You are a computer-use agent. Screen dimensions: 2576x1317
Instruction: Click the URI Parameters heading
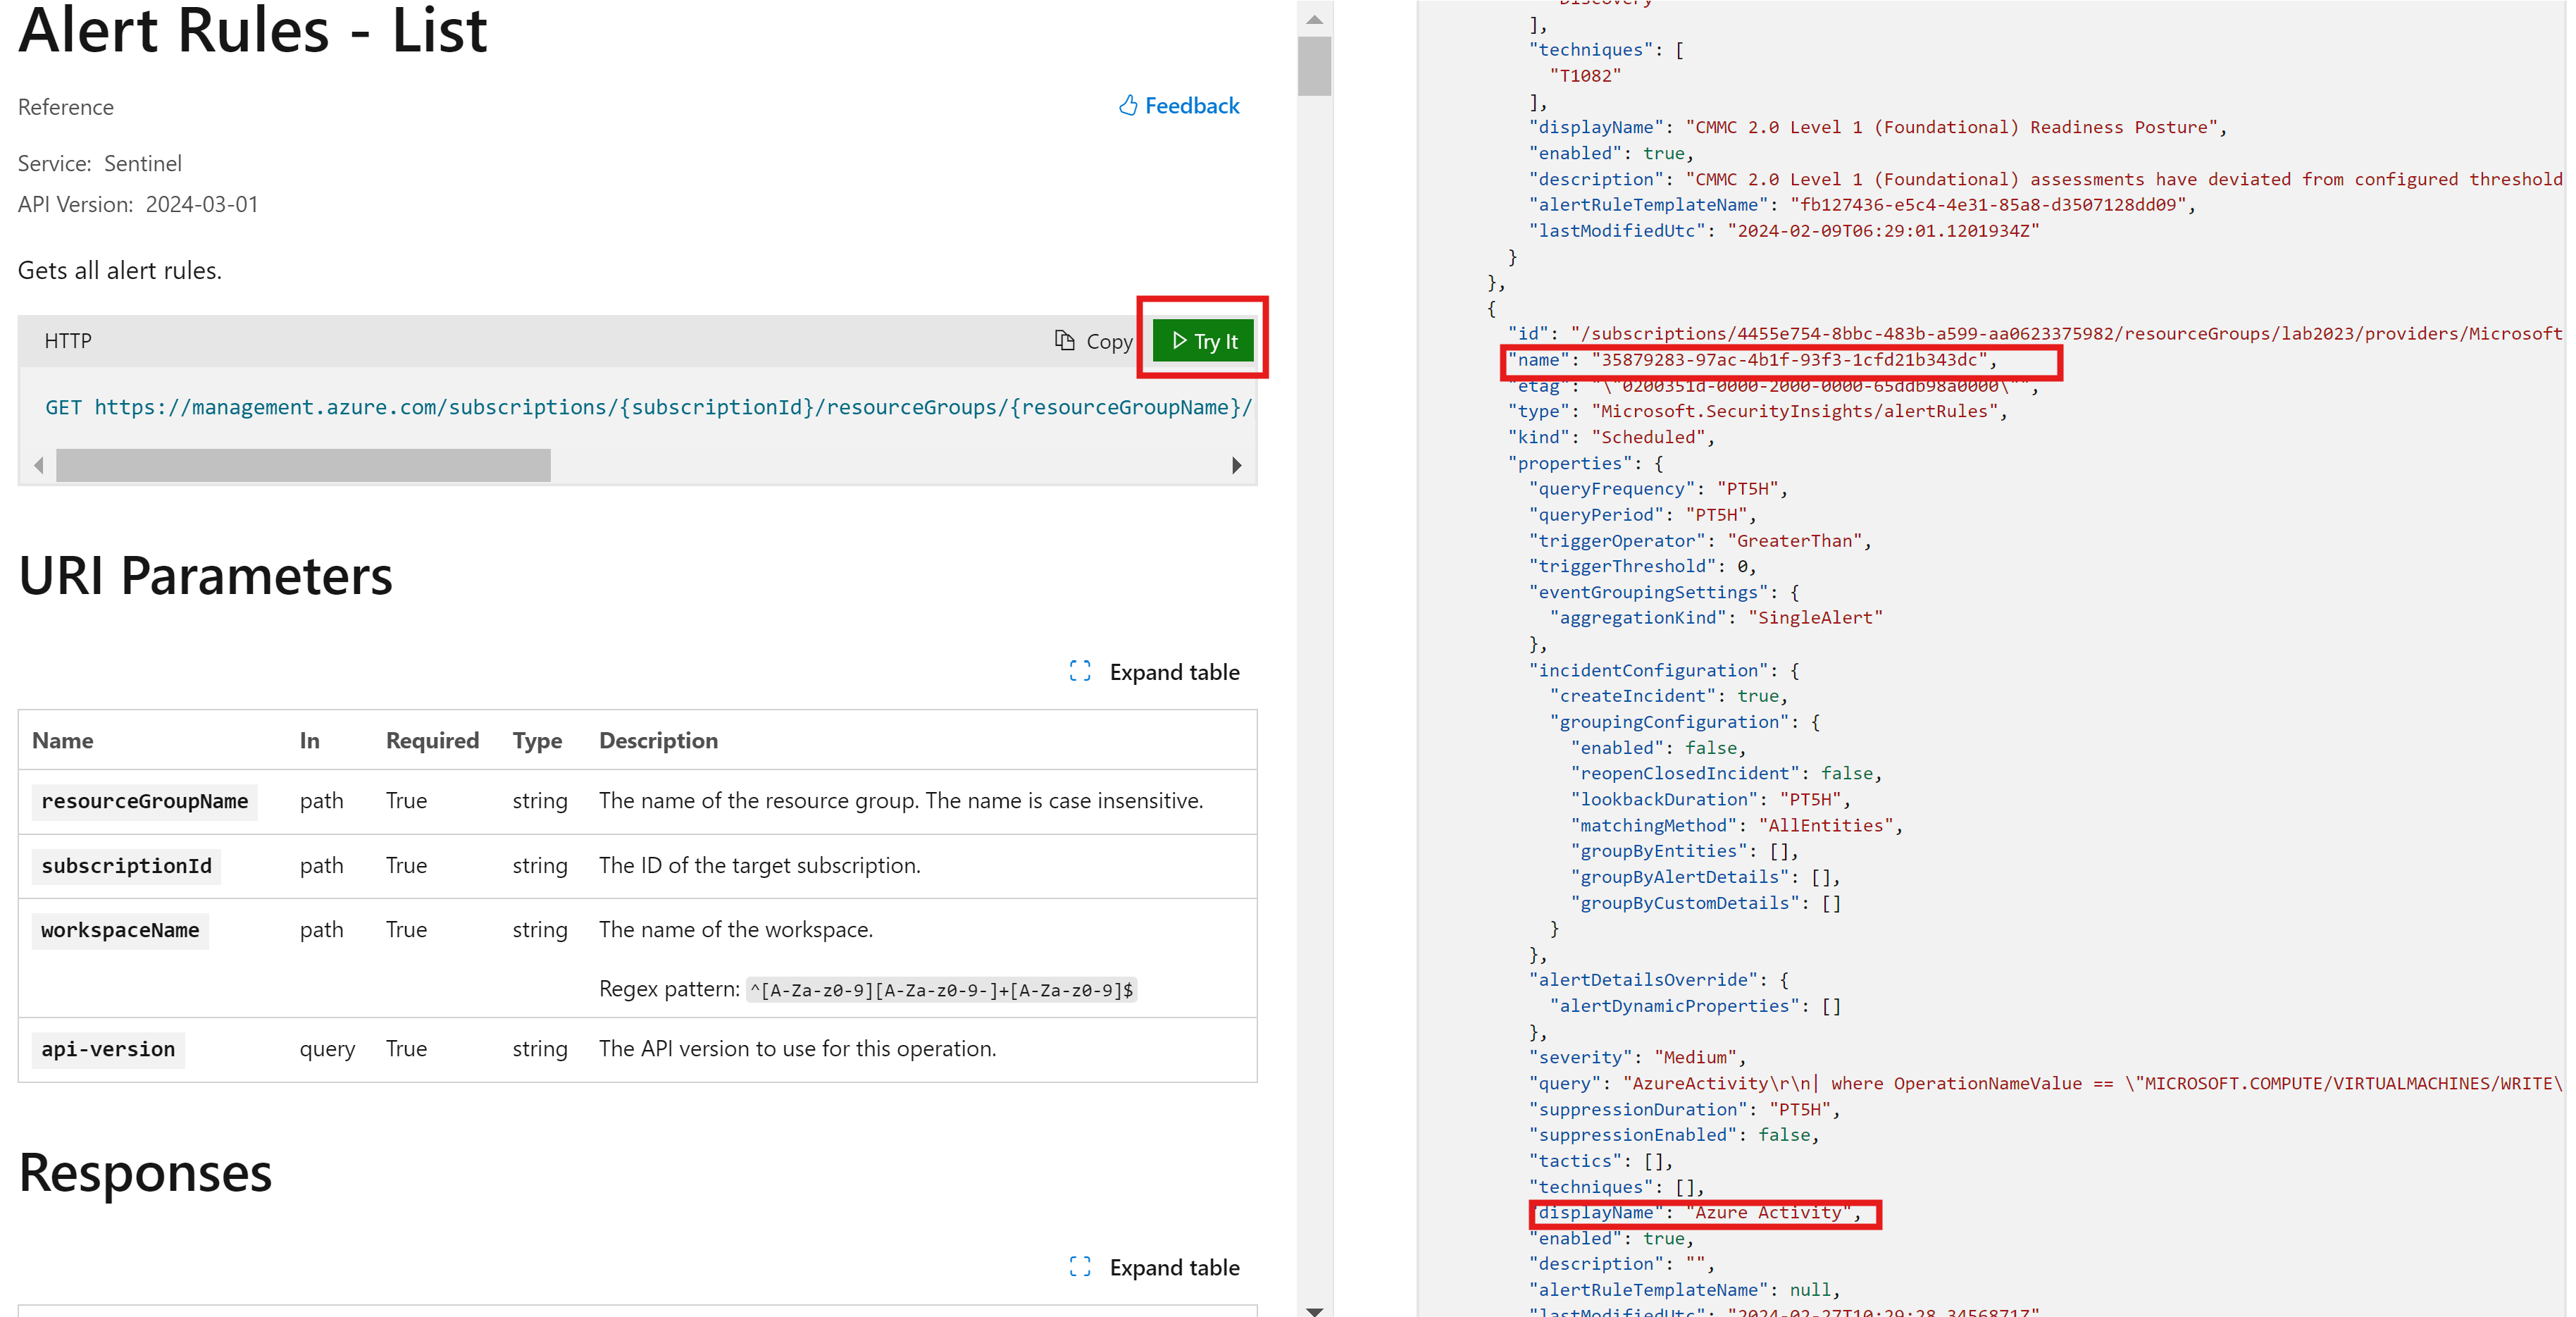click(x=205, y=576)
